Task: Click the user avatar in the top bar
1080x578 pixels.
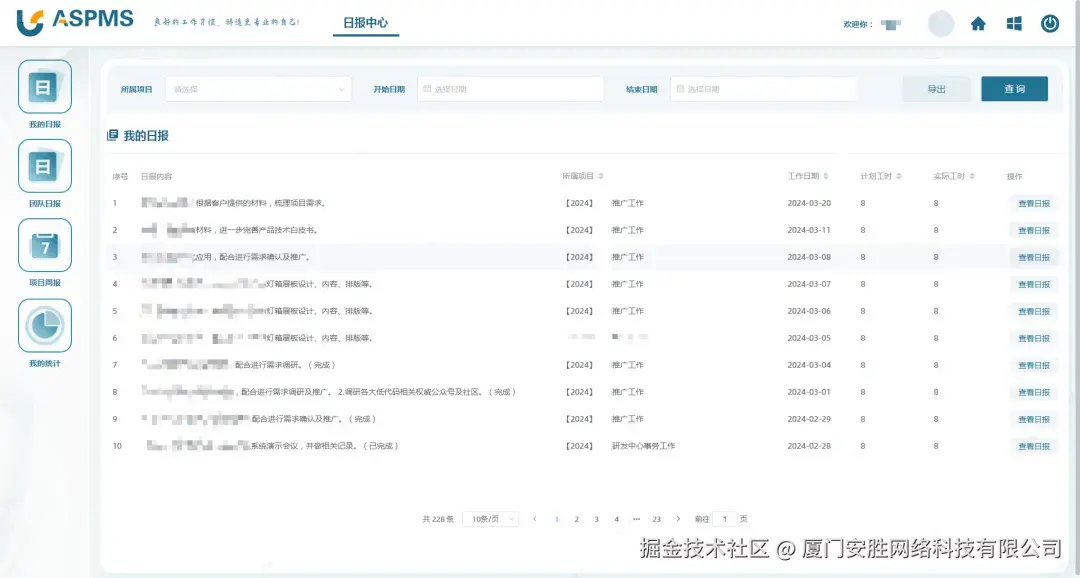Action: 940,22
